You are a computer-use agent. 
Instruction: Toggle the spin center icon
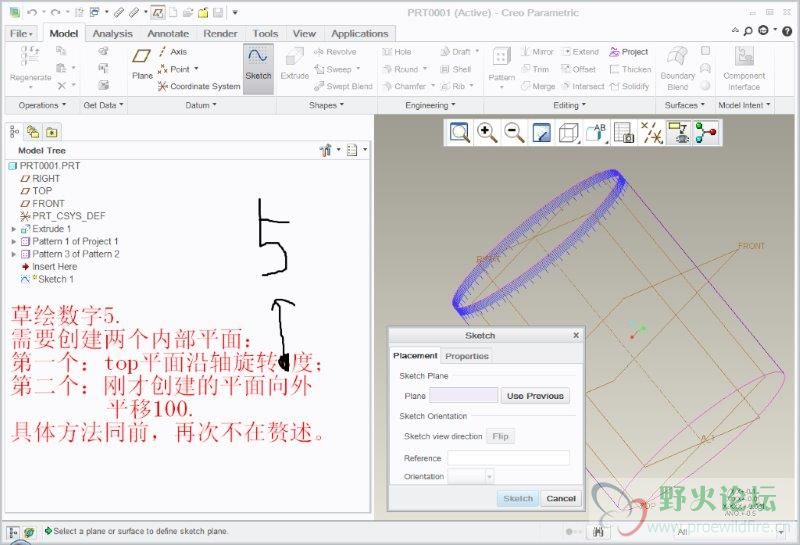(706, 133)
